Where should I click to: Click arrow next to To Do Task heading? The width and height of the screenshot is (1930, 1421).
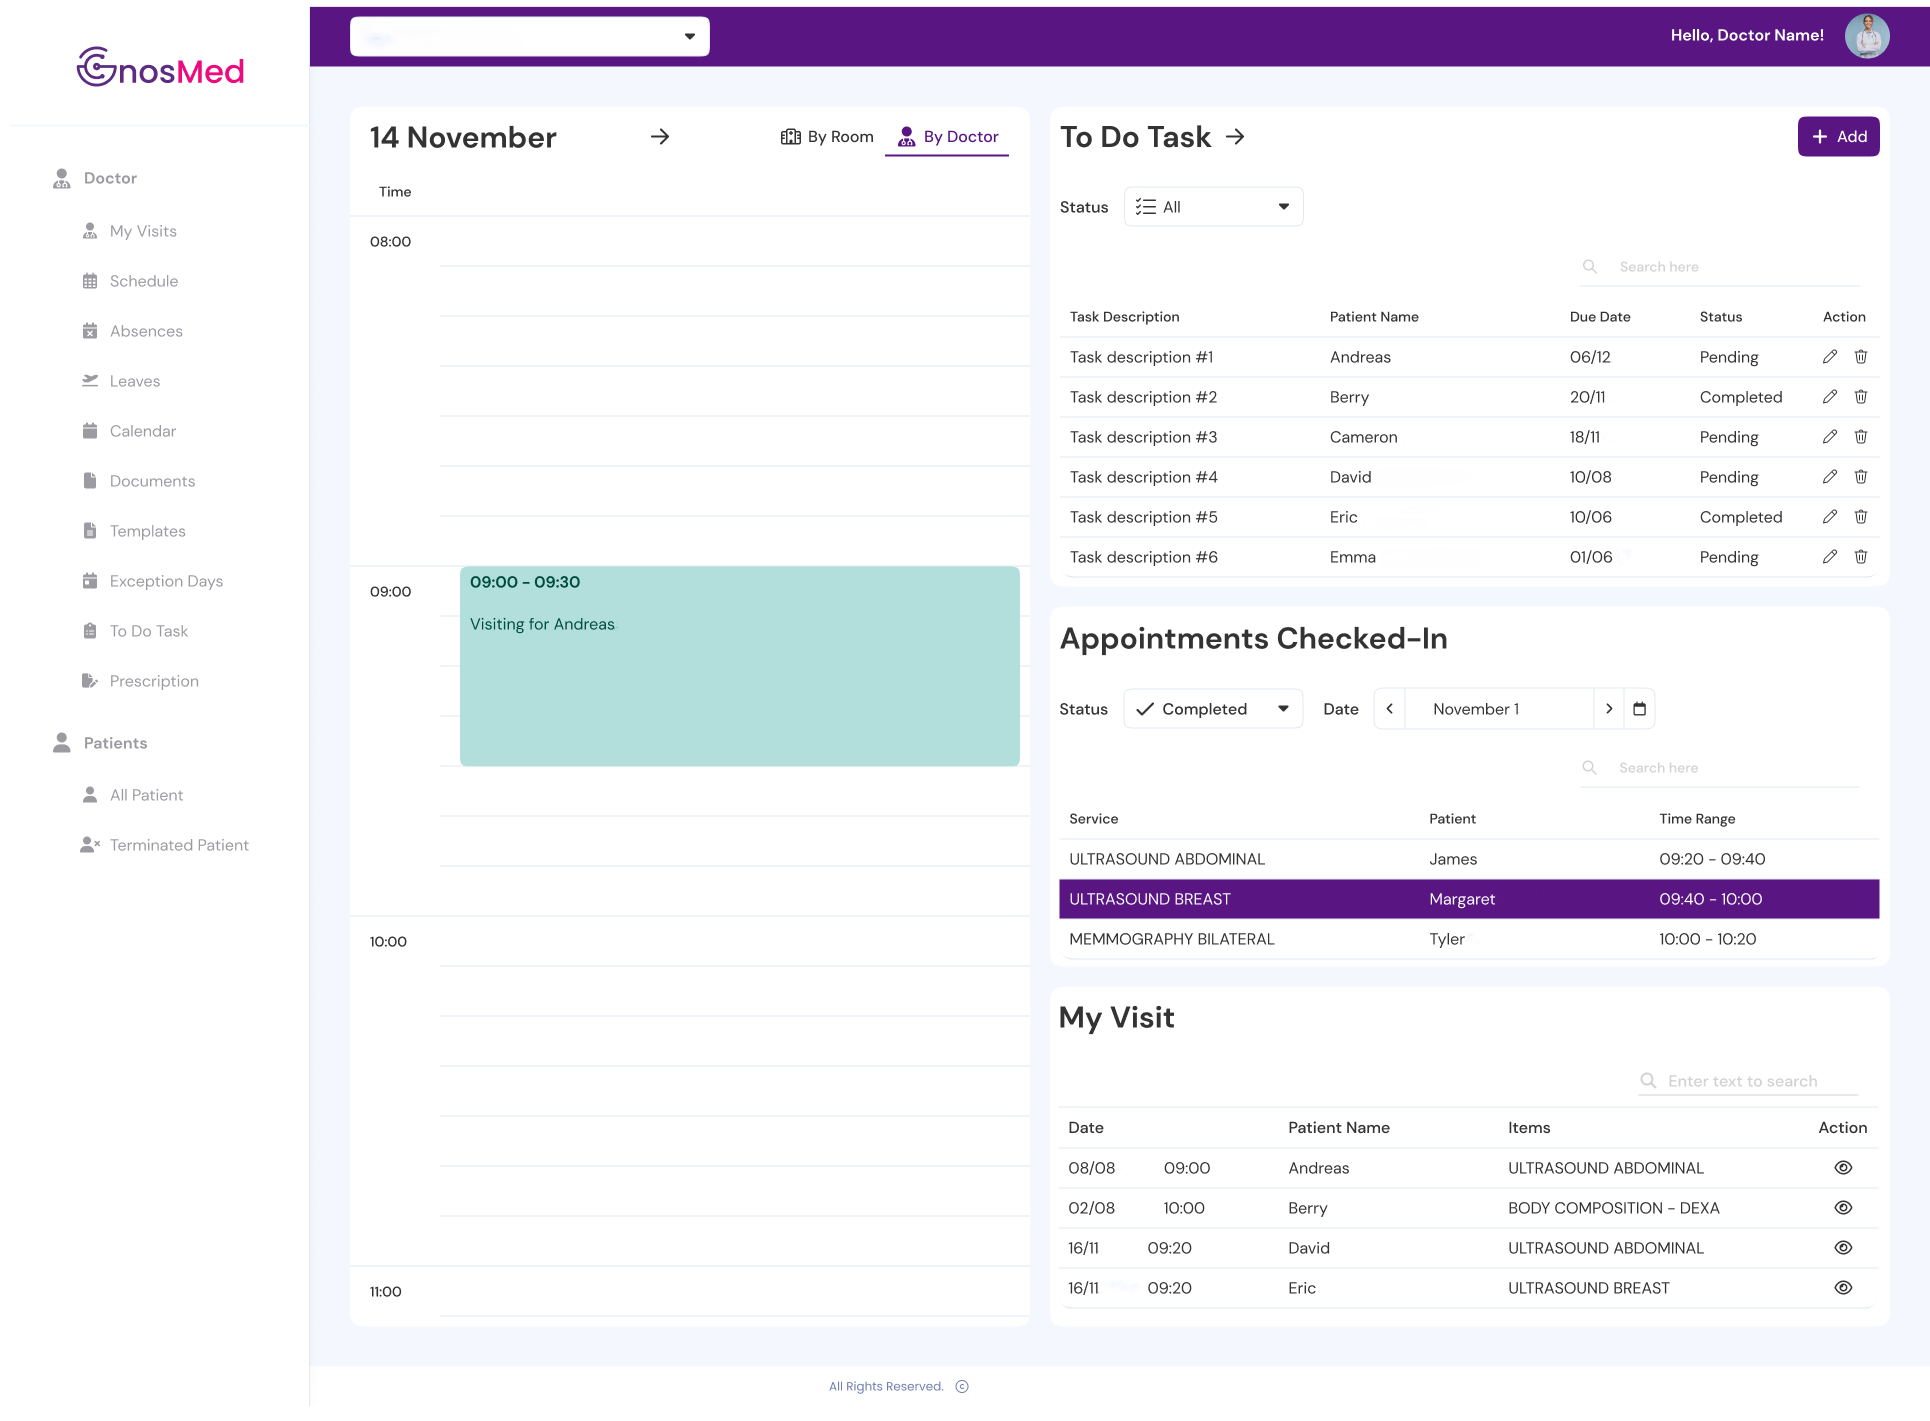pyautogui.click(x=1236, y=137)
